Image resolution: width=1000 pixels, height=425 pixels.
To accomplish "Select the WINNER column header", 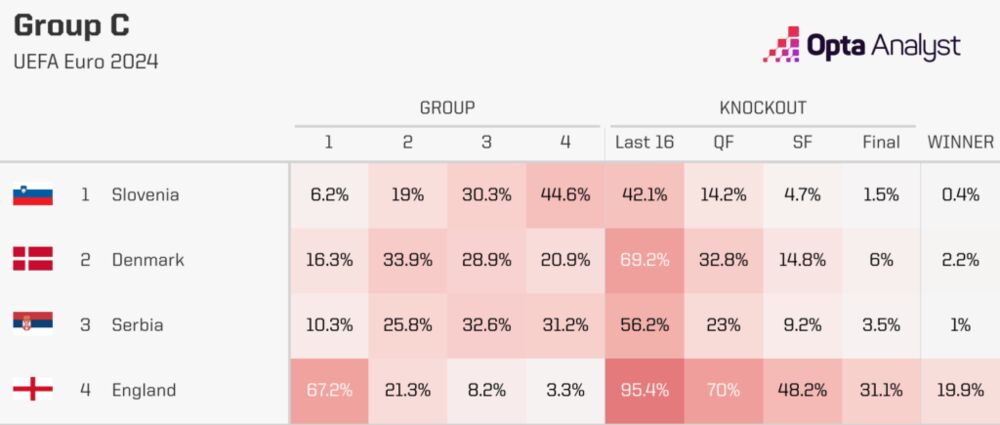I will pyautogui.click(x=960, y=142).
